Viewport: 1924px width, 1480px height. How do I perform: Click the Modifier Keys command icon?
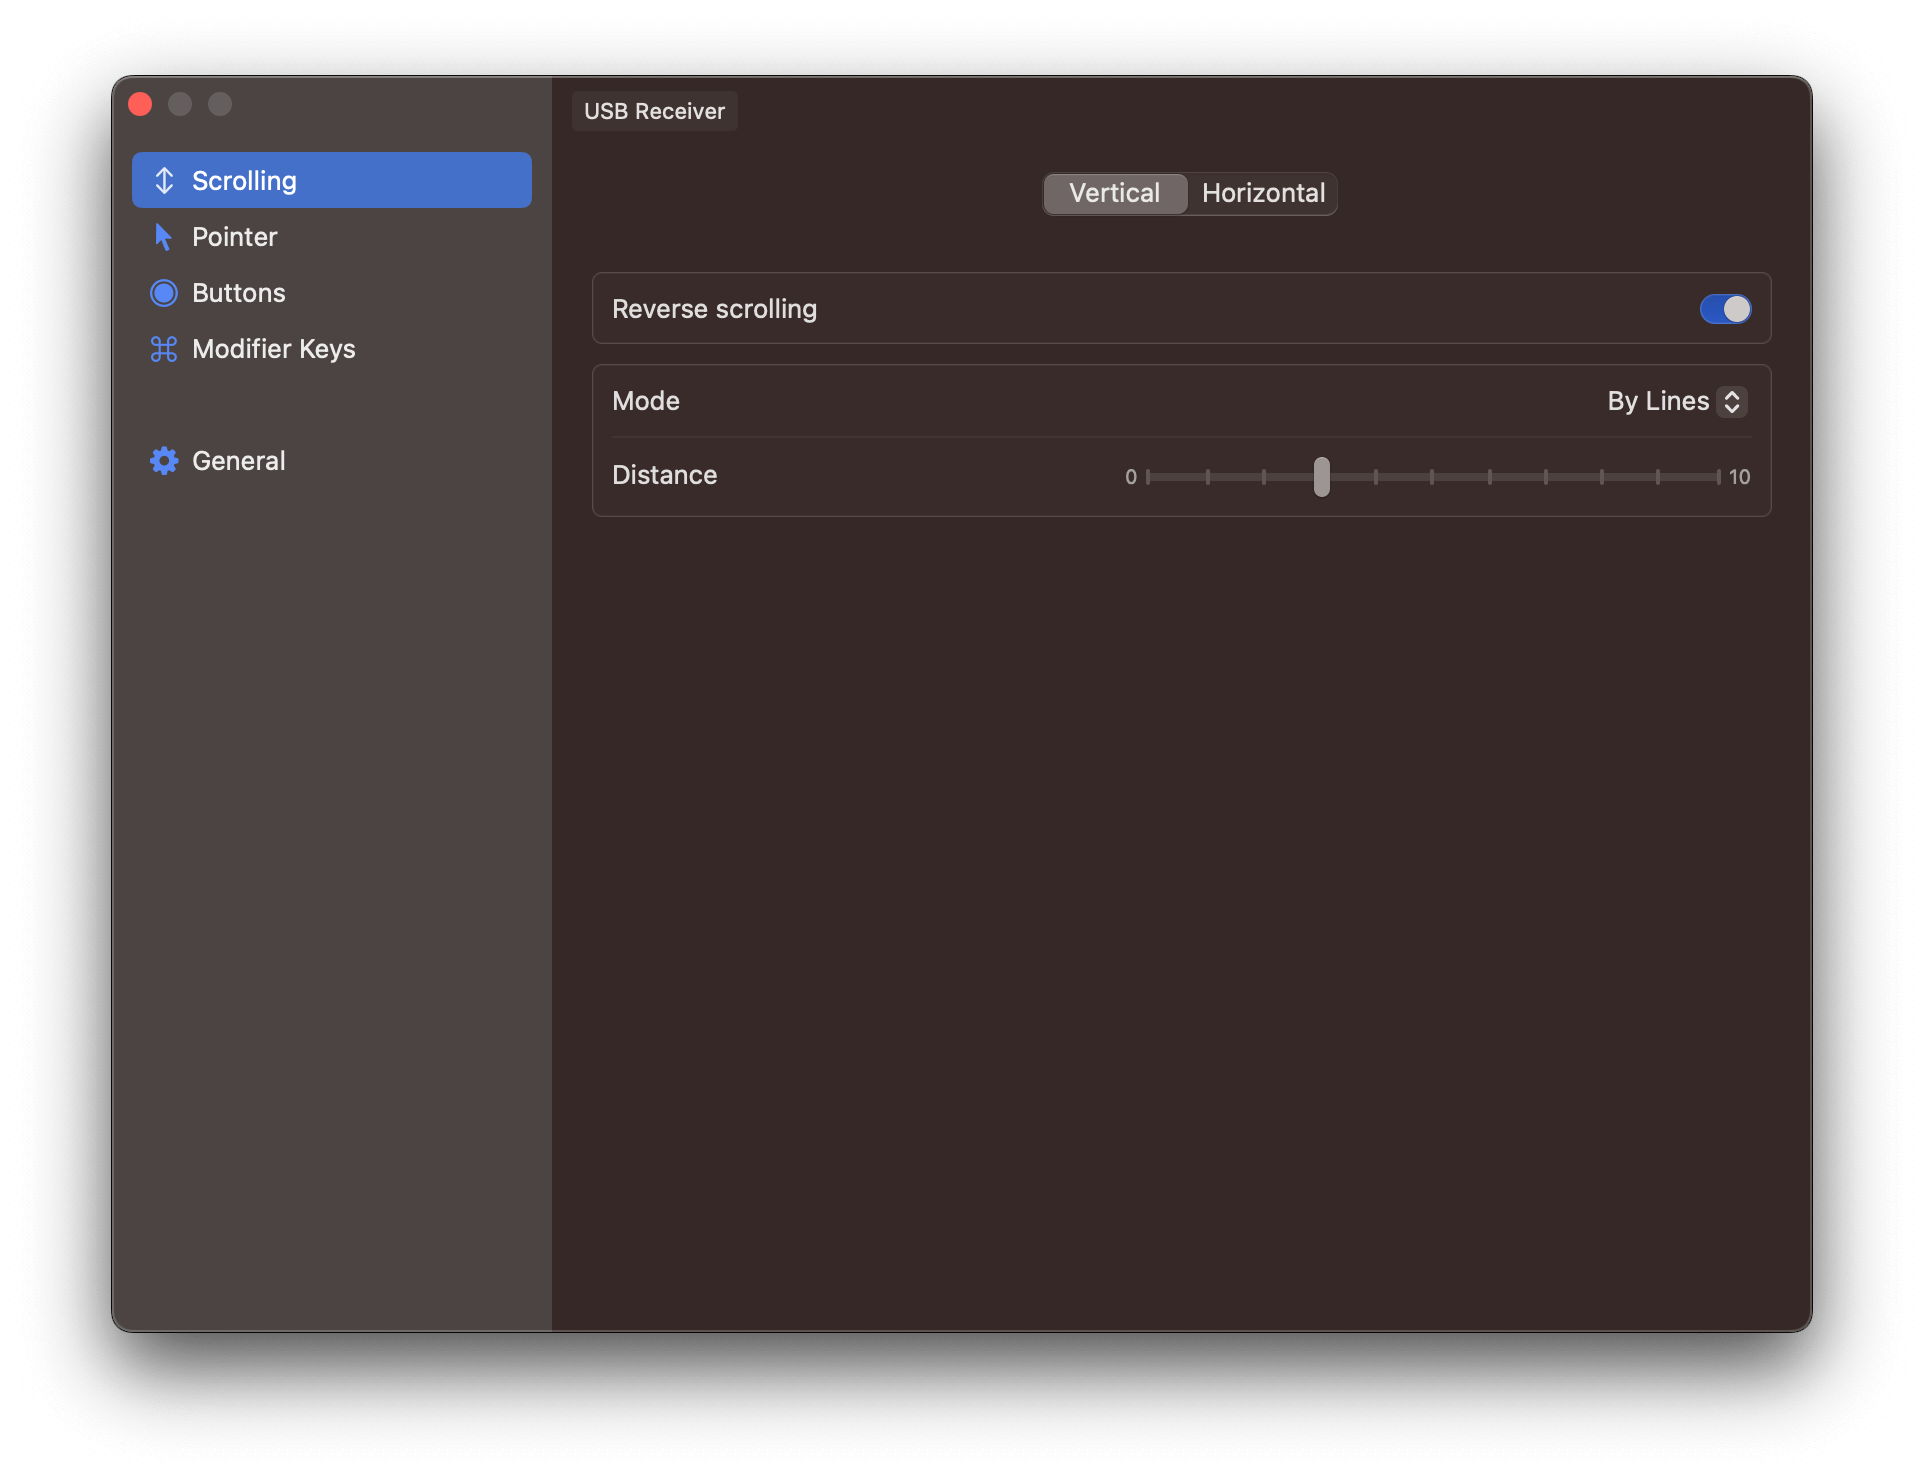165,349
